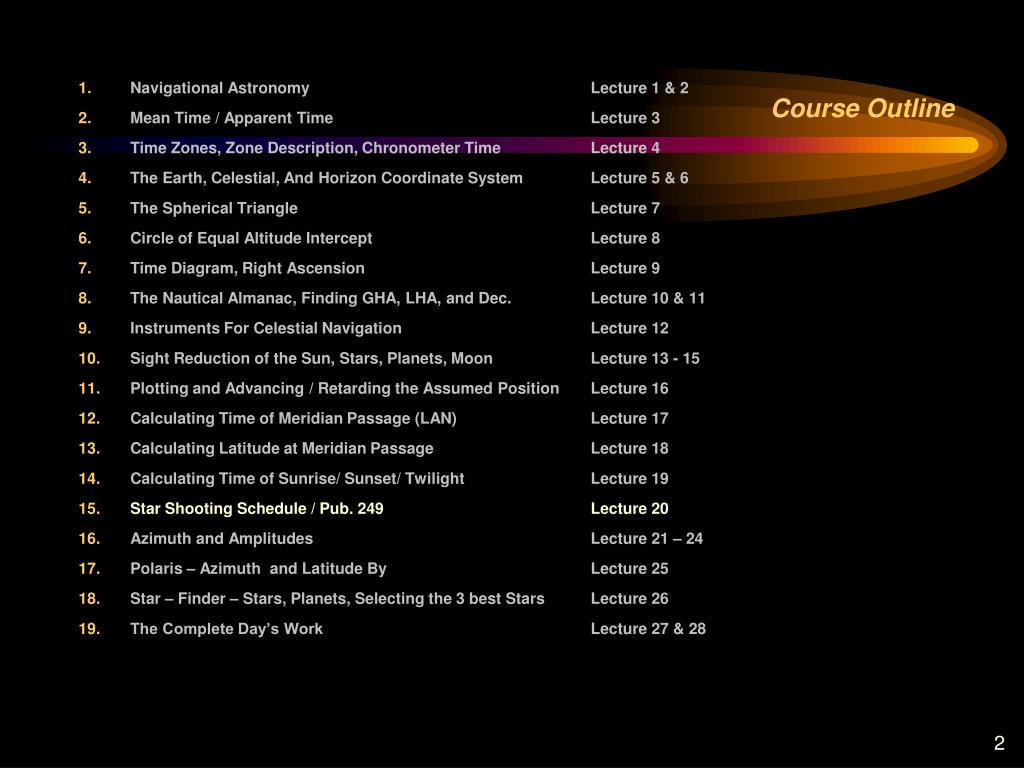Click Azimuth and Amplitudes topic

[x=221, y=539]
